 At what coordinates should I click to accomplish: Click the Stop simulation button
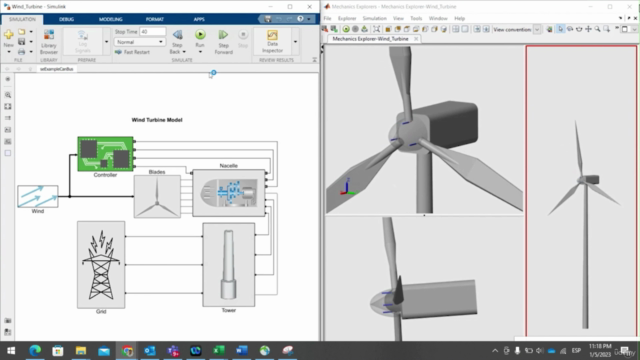click(x=243, y=38)
